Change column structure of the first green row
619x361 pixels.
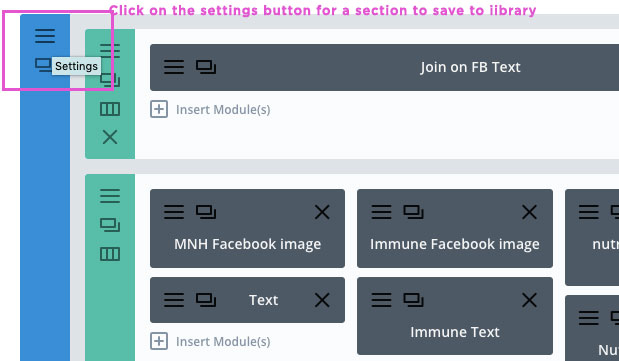click(x=110, y=109)
